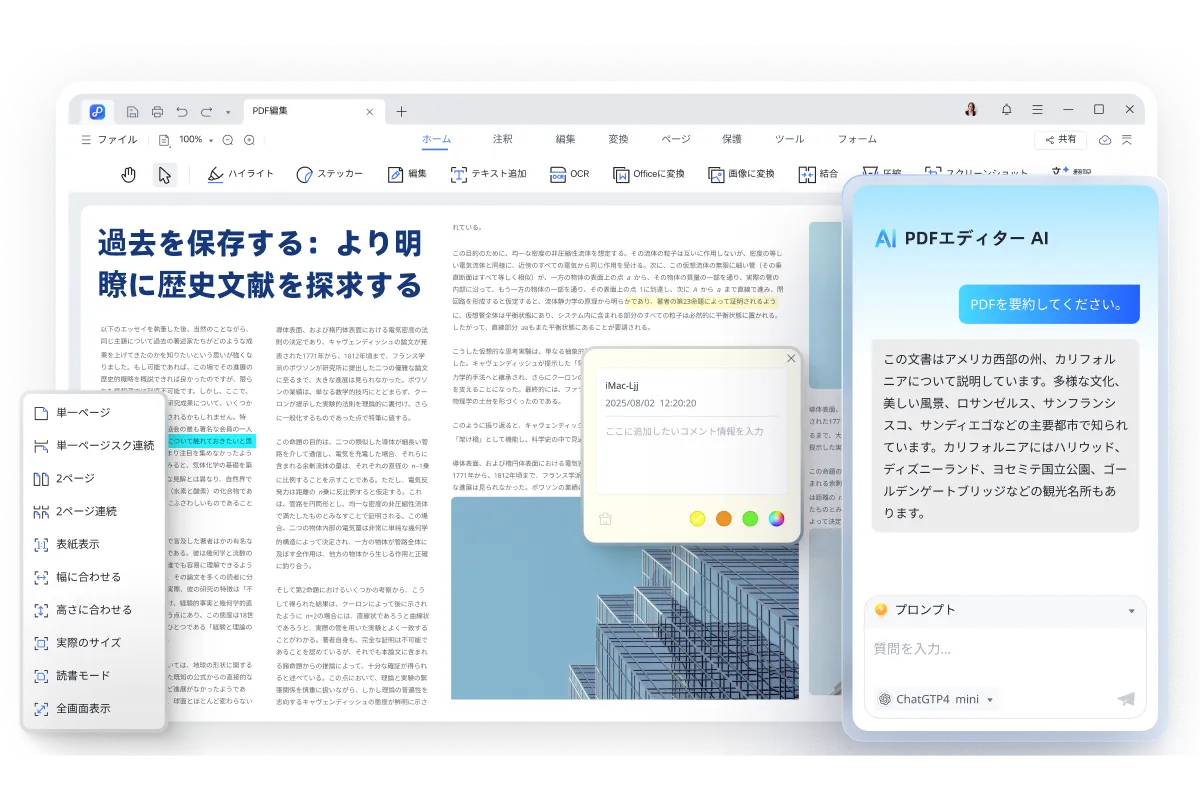Open the notifications bell

[x=1007, y=109]
